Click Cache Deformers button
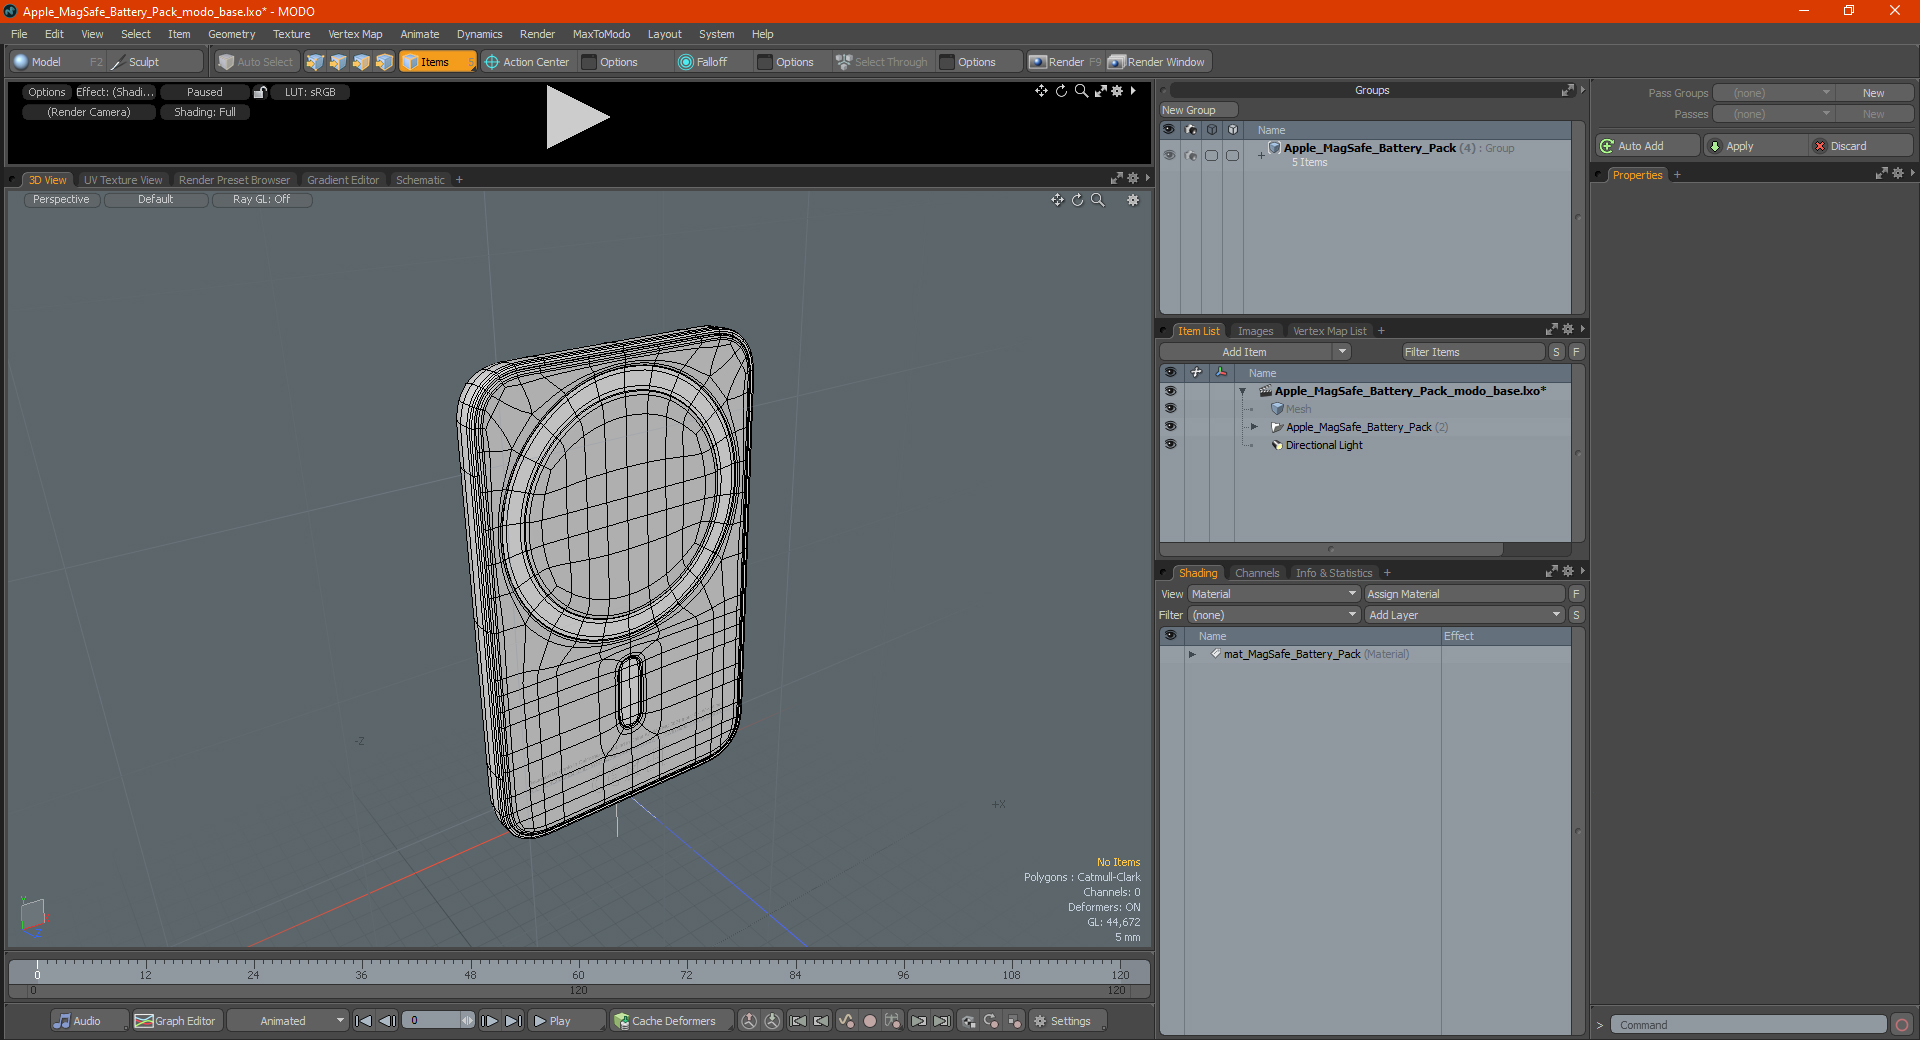 (x=671, y=1021)
